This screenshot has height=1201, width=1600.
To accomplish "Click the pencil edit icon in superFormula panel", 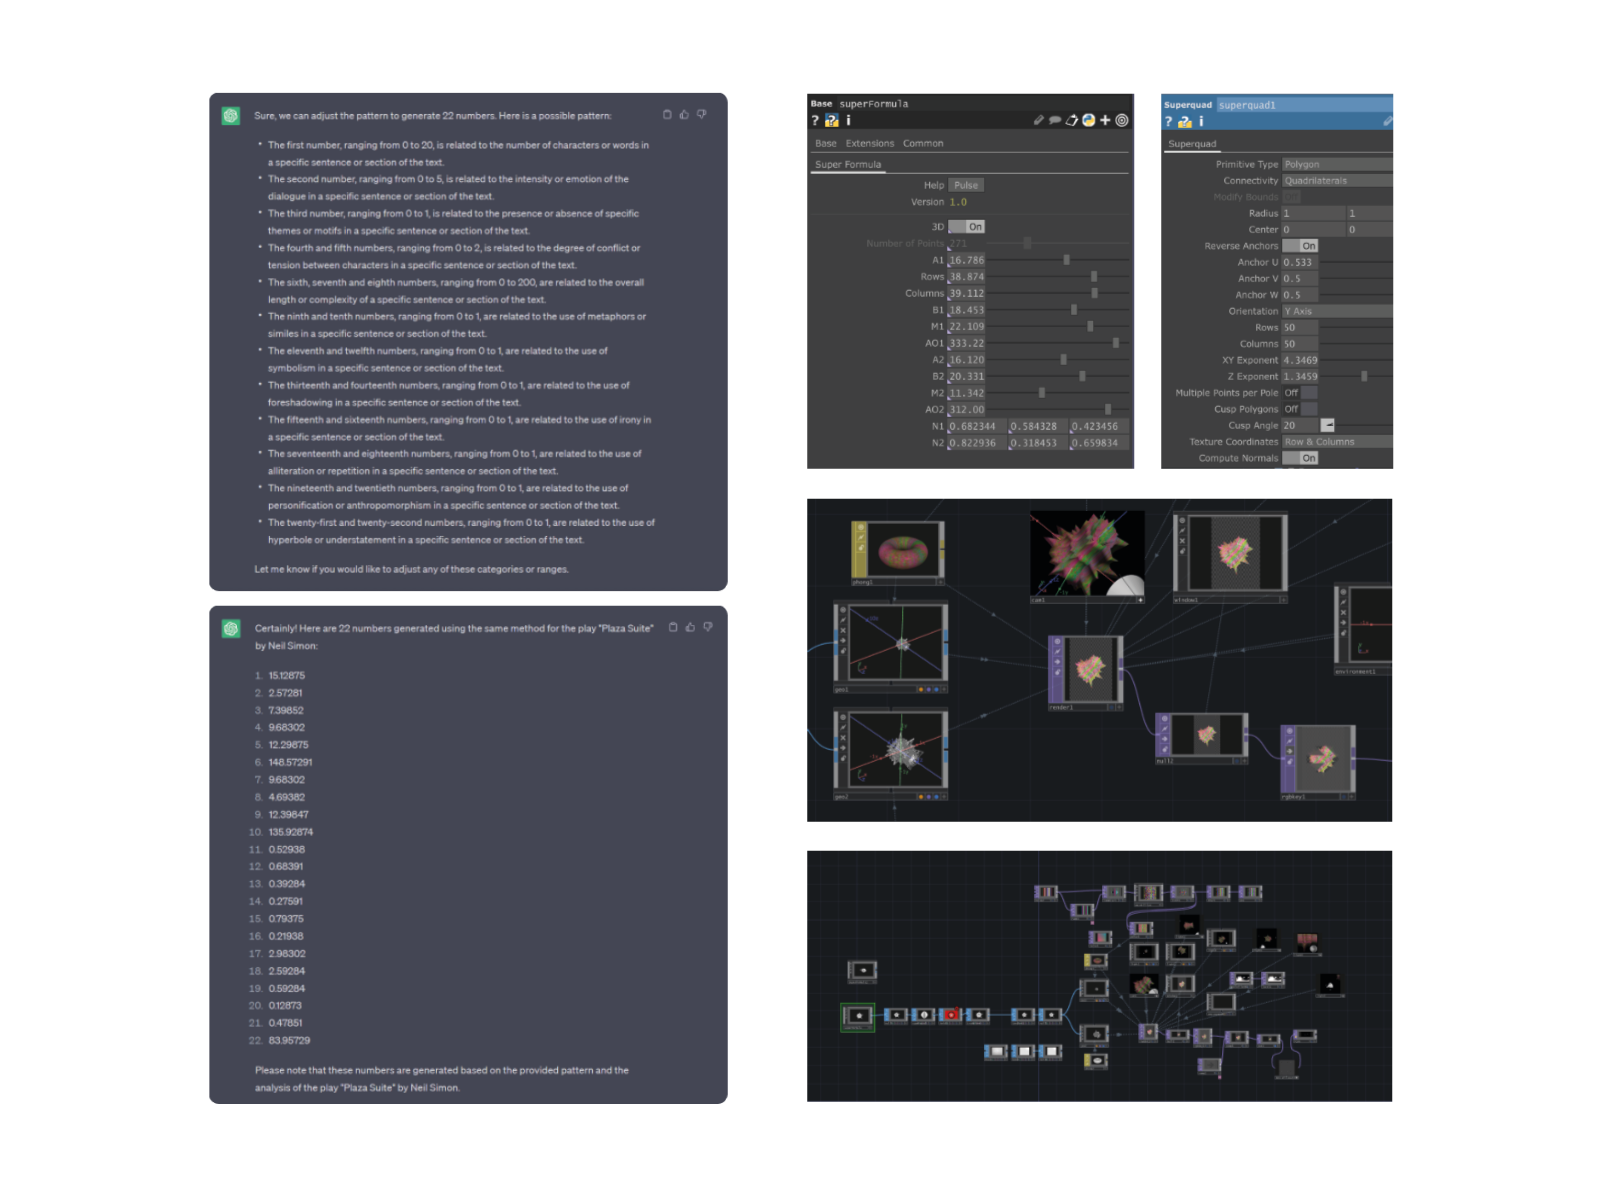I will click(1039, 120).
